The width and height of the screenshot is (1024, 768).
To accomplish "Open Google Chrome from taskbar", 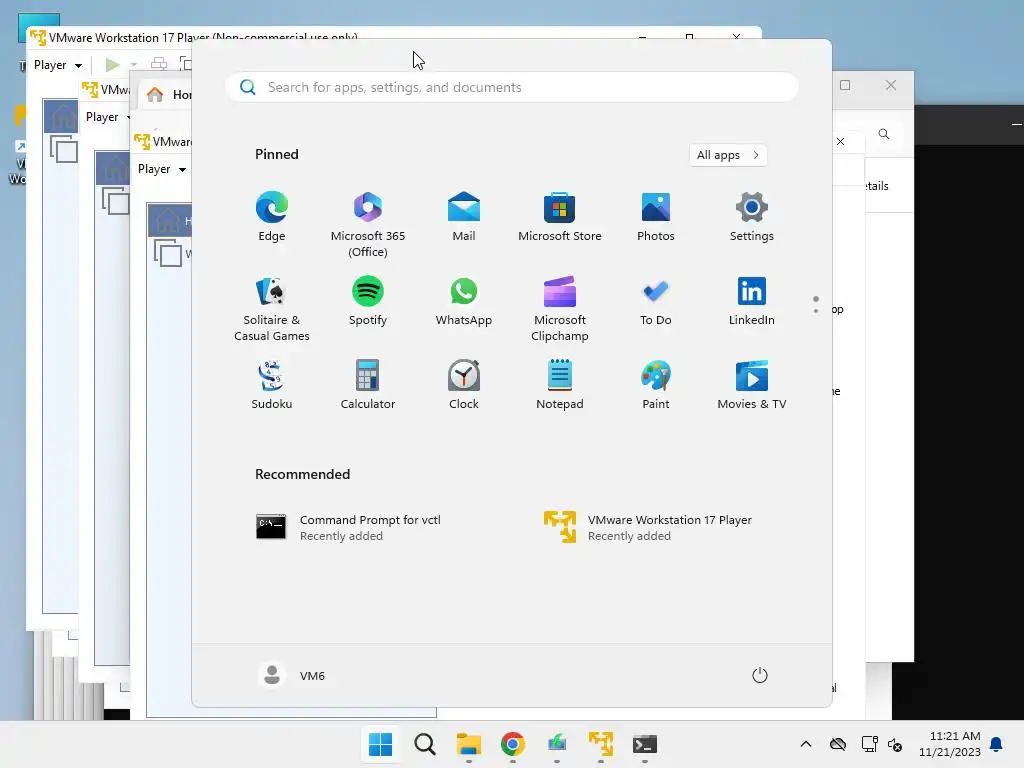I will pyautogui.click(x=513, y=744).
